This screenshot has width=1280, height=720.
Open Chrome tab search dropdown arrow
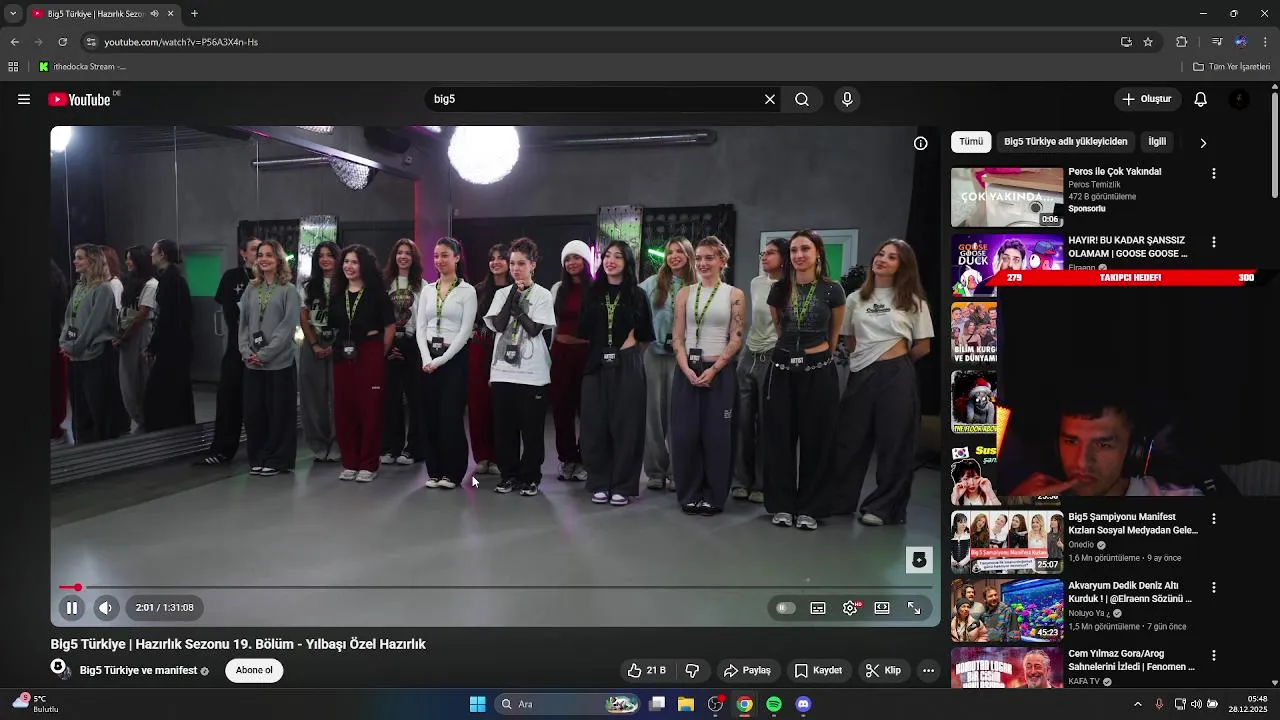[x=12, y=14]
